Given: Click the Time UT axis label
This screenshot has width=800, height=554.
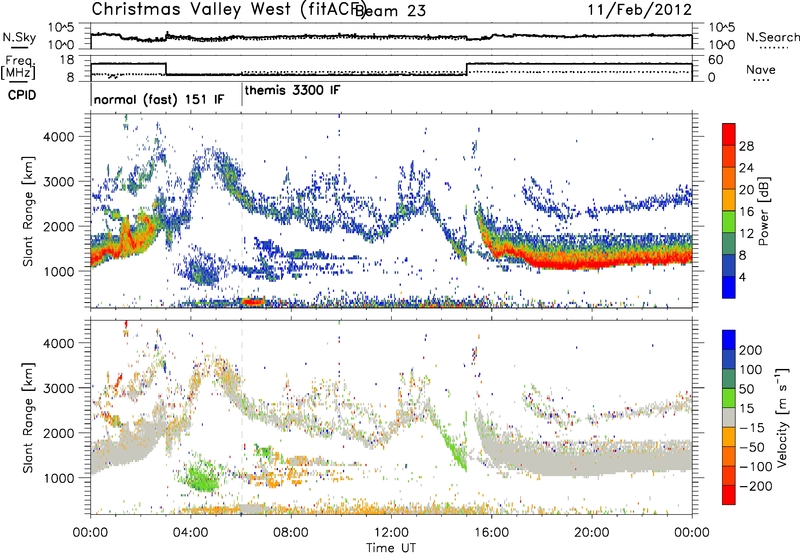Looking at the screenshot, I should (x=391, y=548).
